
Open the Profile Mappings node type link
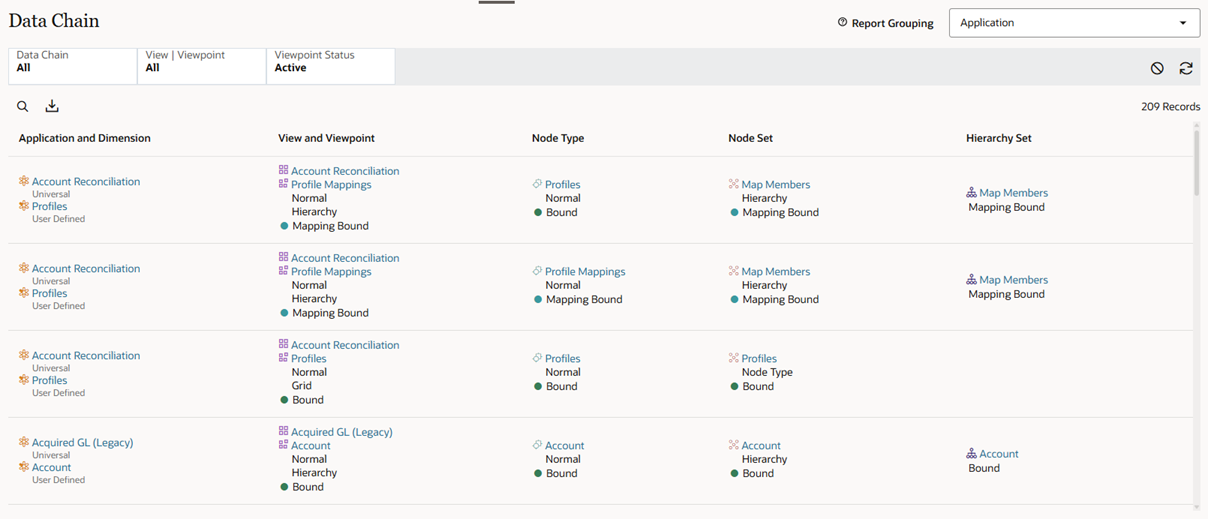pos(585,271)
